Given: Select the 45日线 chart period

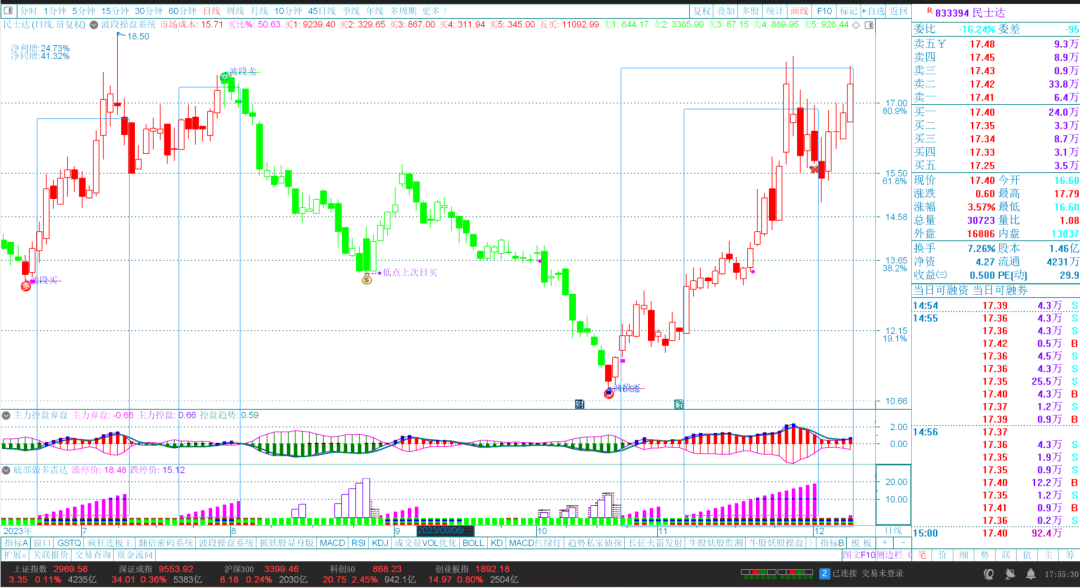Looking at the screenshot, I should [322, 11].
